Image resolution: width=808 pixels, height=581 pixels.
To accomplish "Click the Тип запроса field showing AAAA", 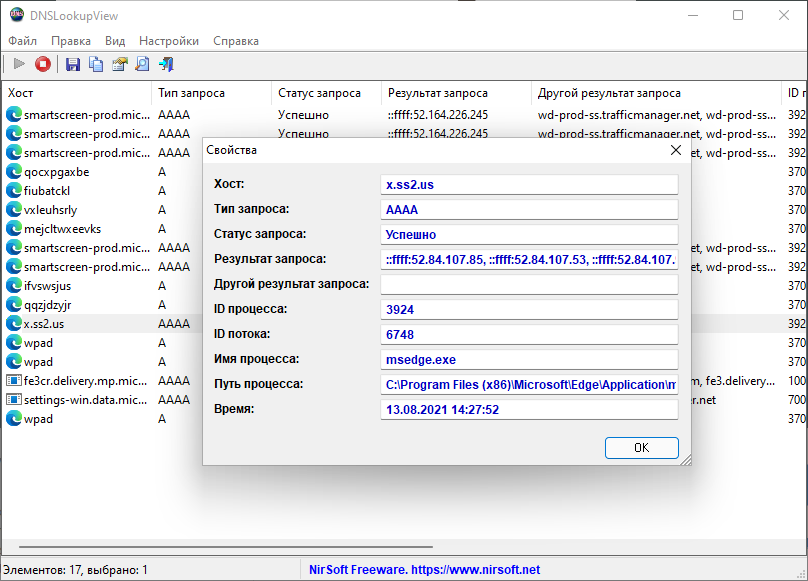I will [x=529, y=210].
